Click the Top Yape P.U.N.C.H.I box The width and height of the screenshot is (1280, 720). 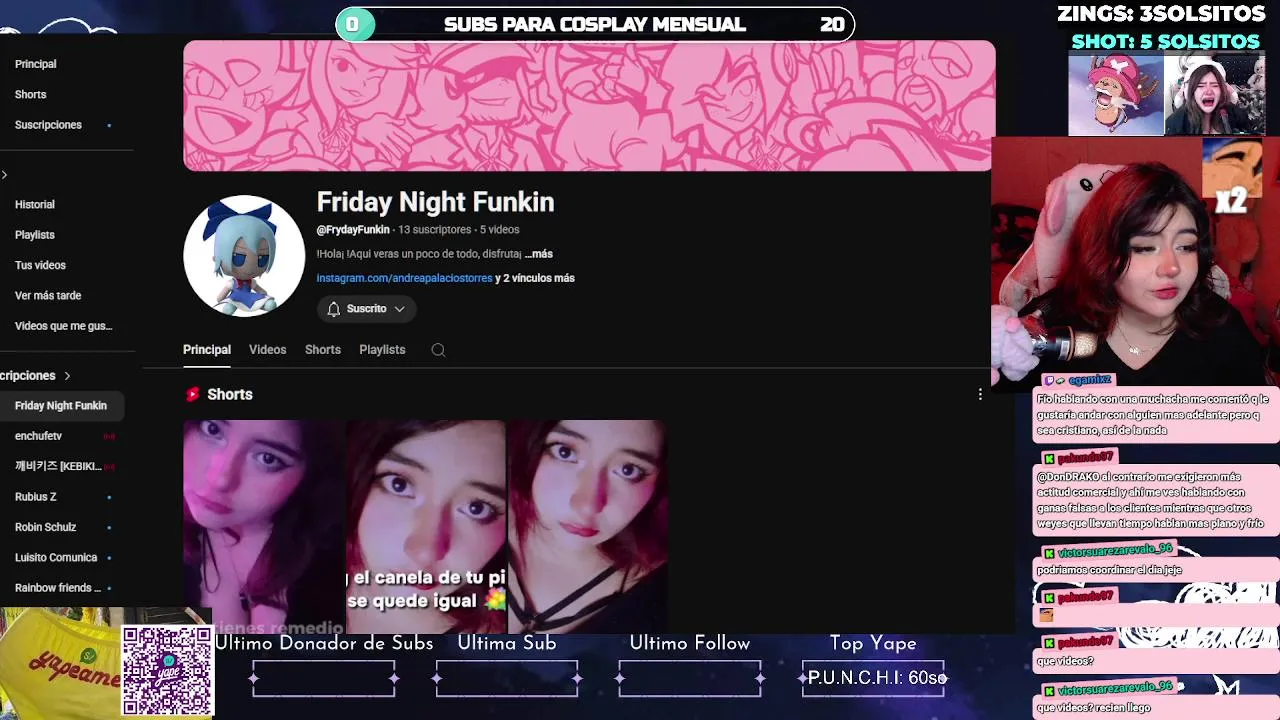click(873, 678)
